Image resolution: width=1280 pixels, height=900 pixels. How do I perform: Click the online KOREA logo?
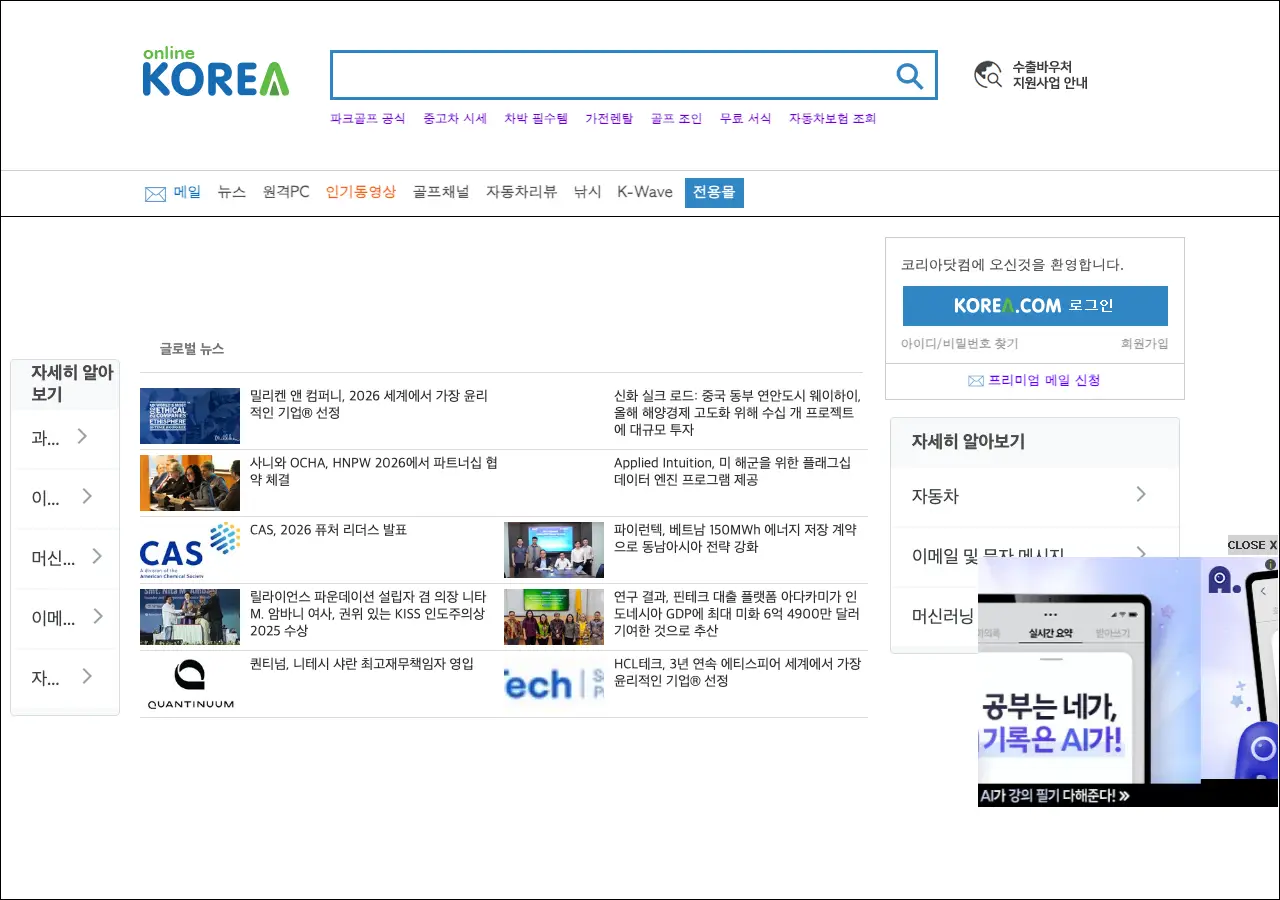[x=215, y=72]
